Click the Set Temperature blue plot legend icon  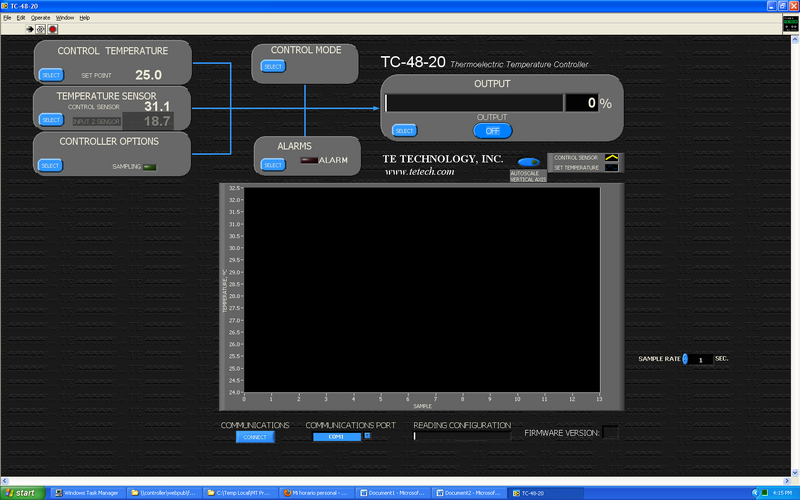coord(611,167)
